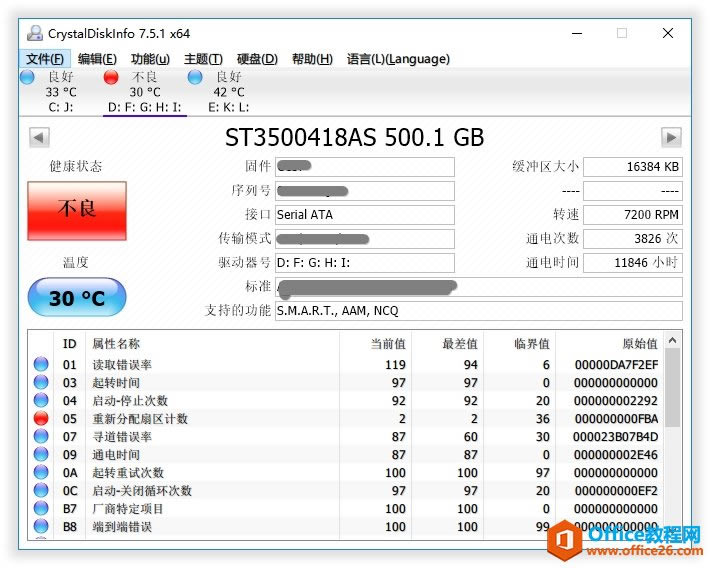Viewport: 710px width, 568px height.
Task: Click the 3826 次 power-on count field
Action: pyautogui.click(x=633, y=239)
